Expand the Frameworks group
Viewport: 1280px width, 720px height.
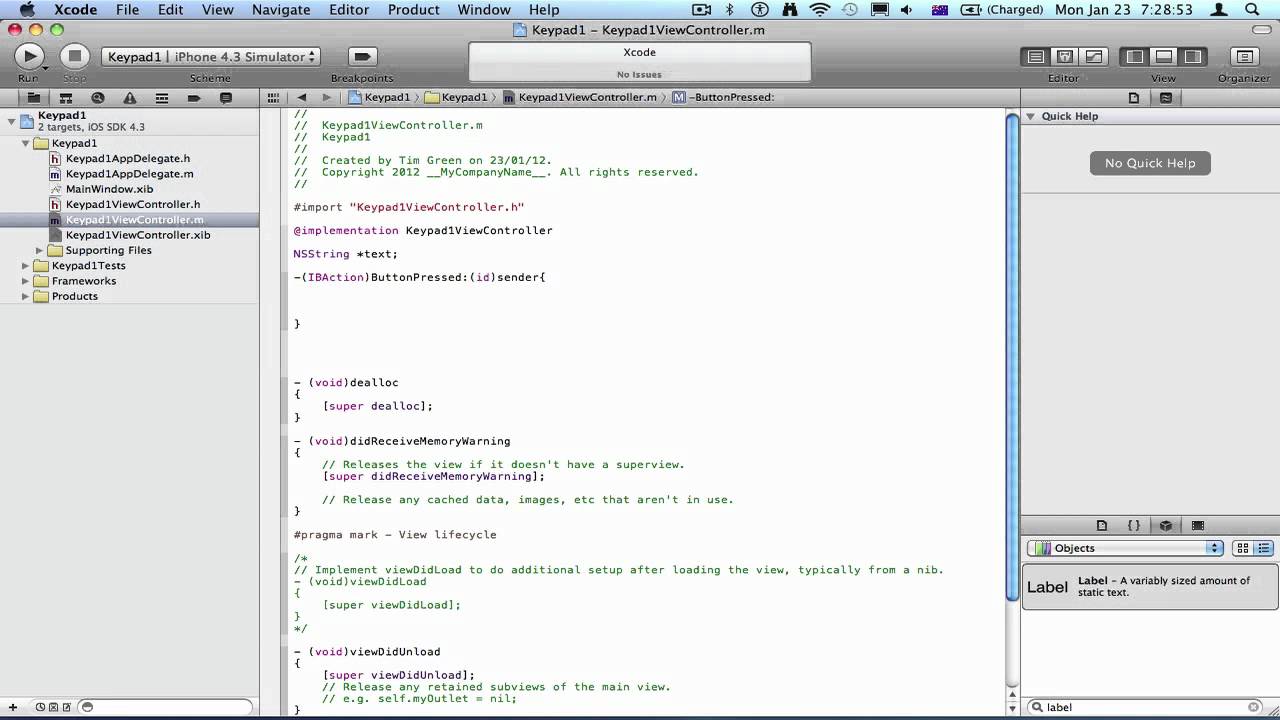pos(26,281)
